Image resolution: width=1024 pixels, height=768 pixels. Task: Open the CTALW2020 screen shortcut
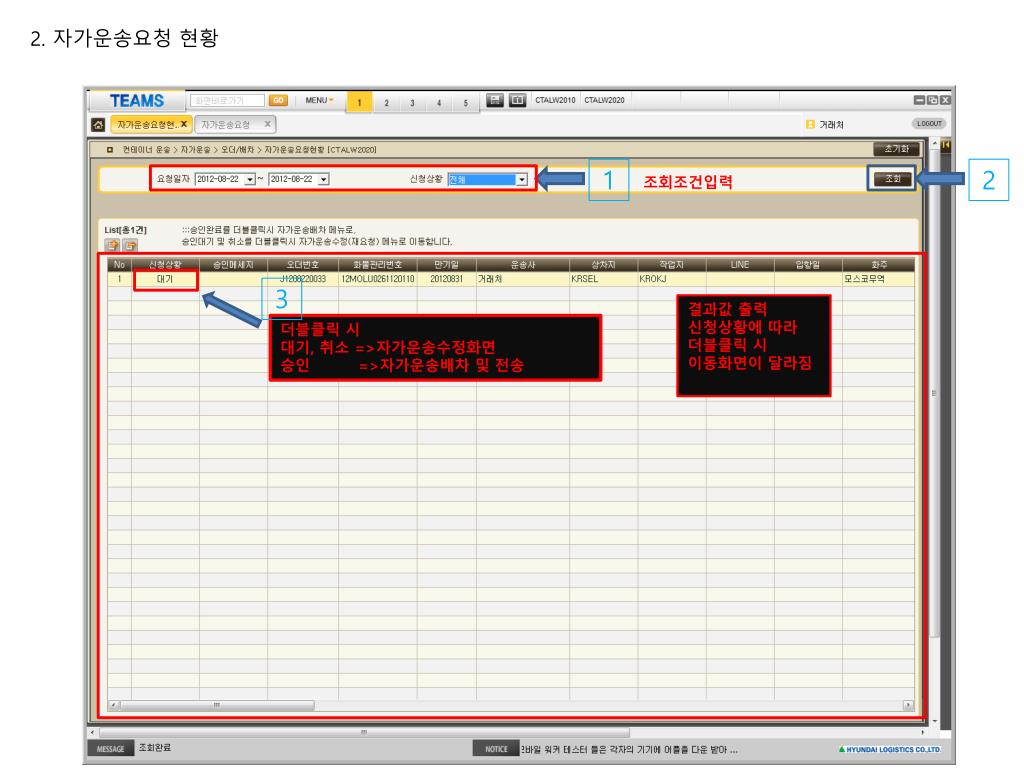[x=604, y=100]
